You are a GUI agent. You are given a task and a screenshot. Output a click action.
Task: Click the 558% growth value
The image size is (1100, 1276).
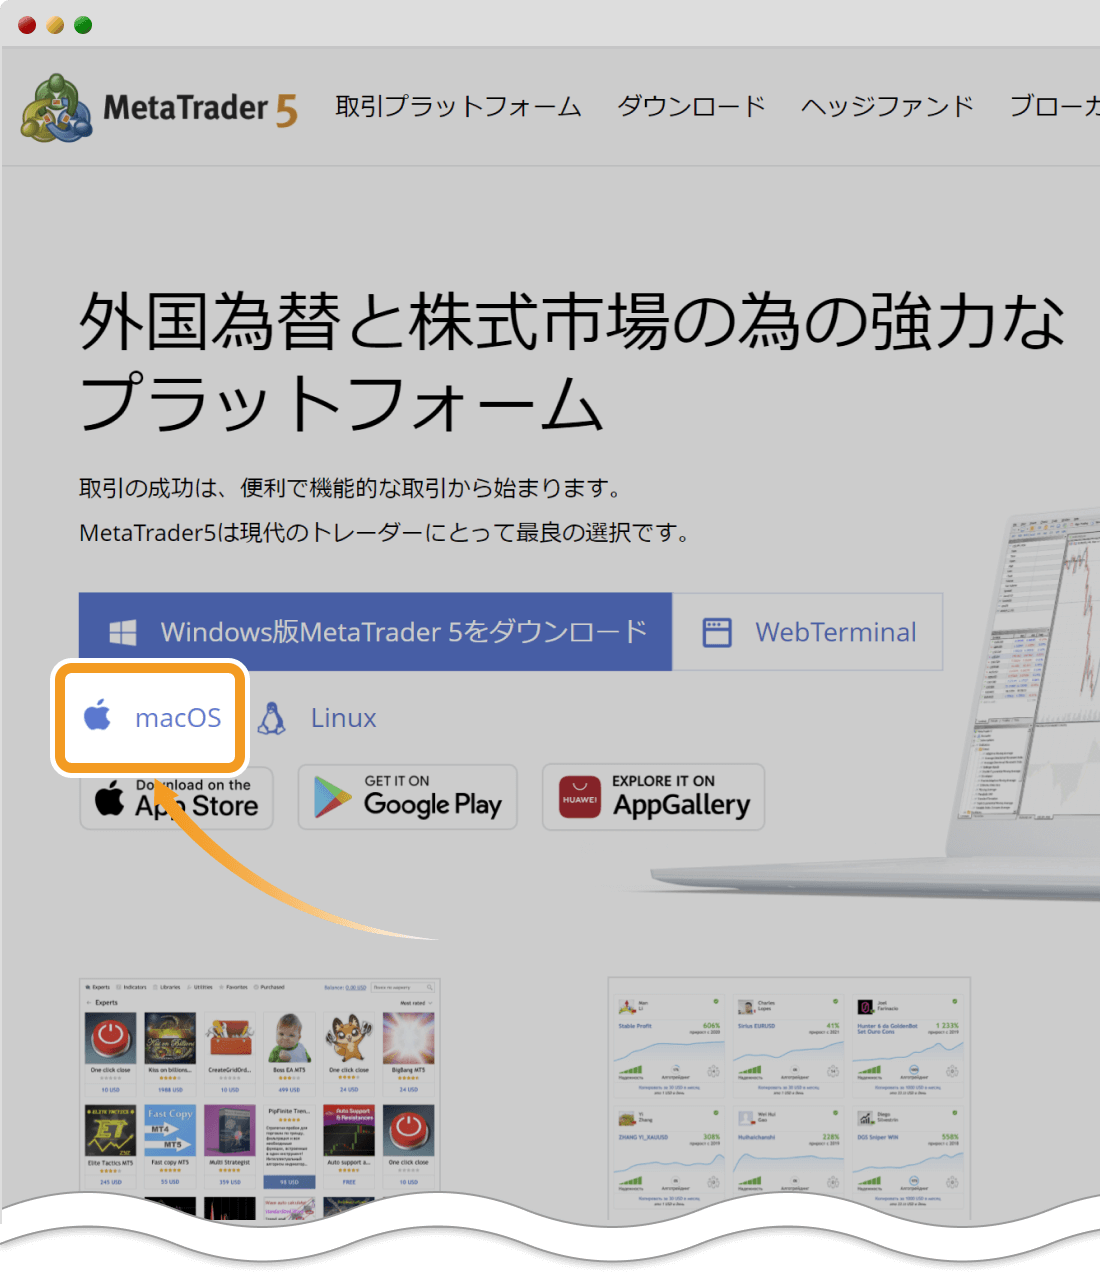[950, 1137]
